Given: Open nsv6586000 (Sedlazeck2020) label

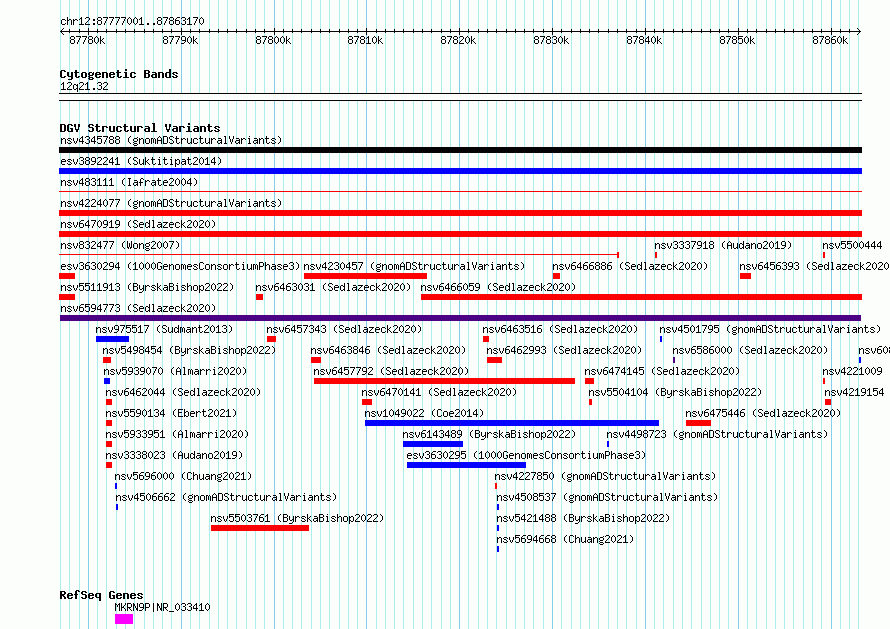Looking at the screenshot, I should click(750, 350).
